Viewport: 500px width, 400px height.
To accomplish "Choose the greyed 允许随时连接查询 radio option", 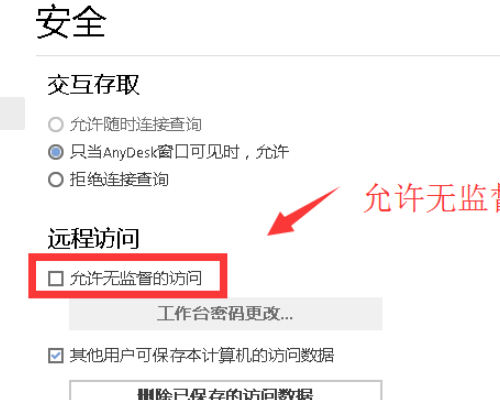I will tap(56, 125).
